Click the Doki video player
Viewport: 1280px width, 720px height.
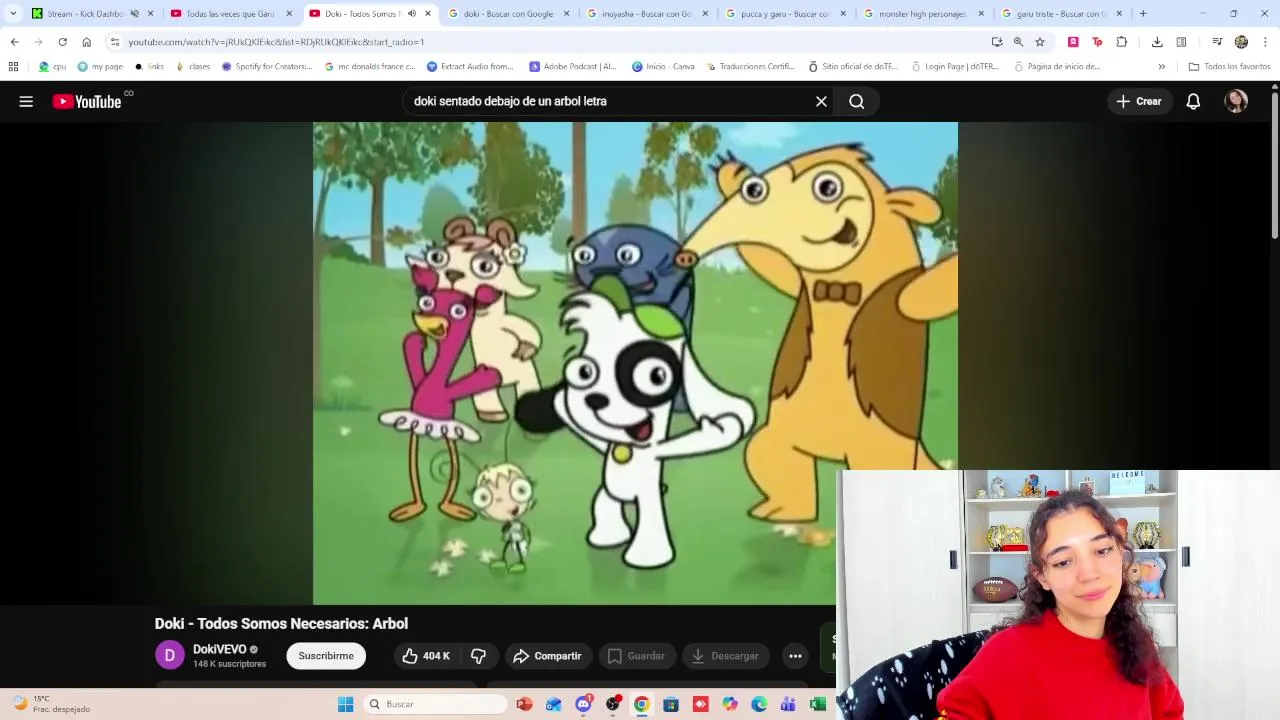point(635,363)
